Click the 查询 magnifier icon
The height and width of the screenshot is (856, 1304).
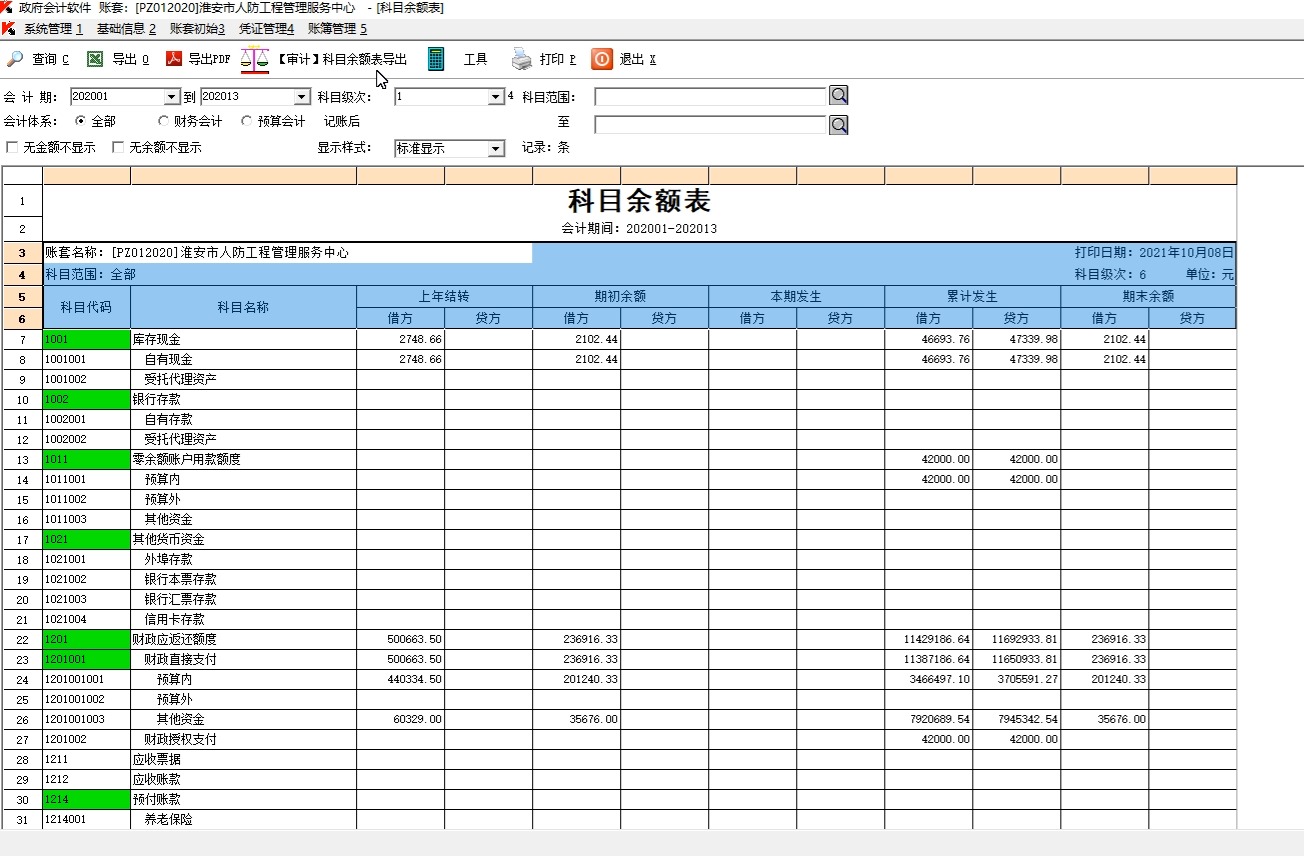(x=15, y=59)
